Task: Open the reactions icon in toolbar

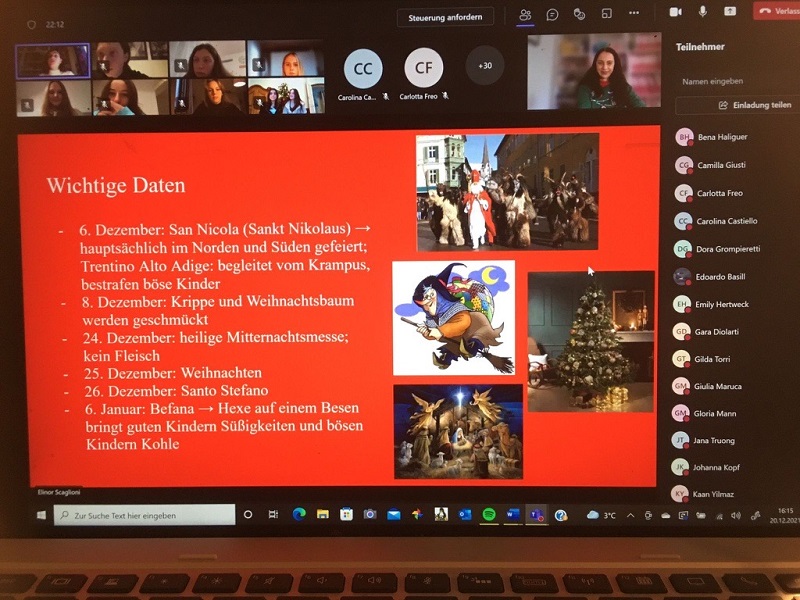Action: (x=579, y=14)
